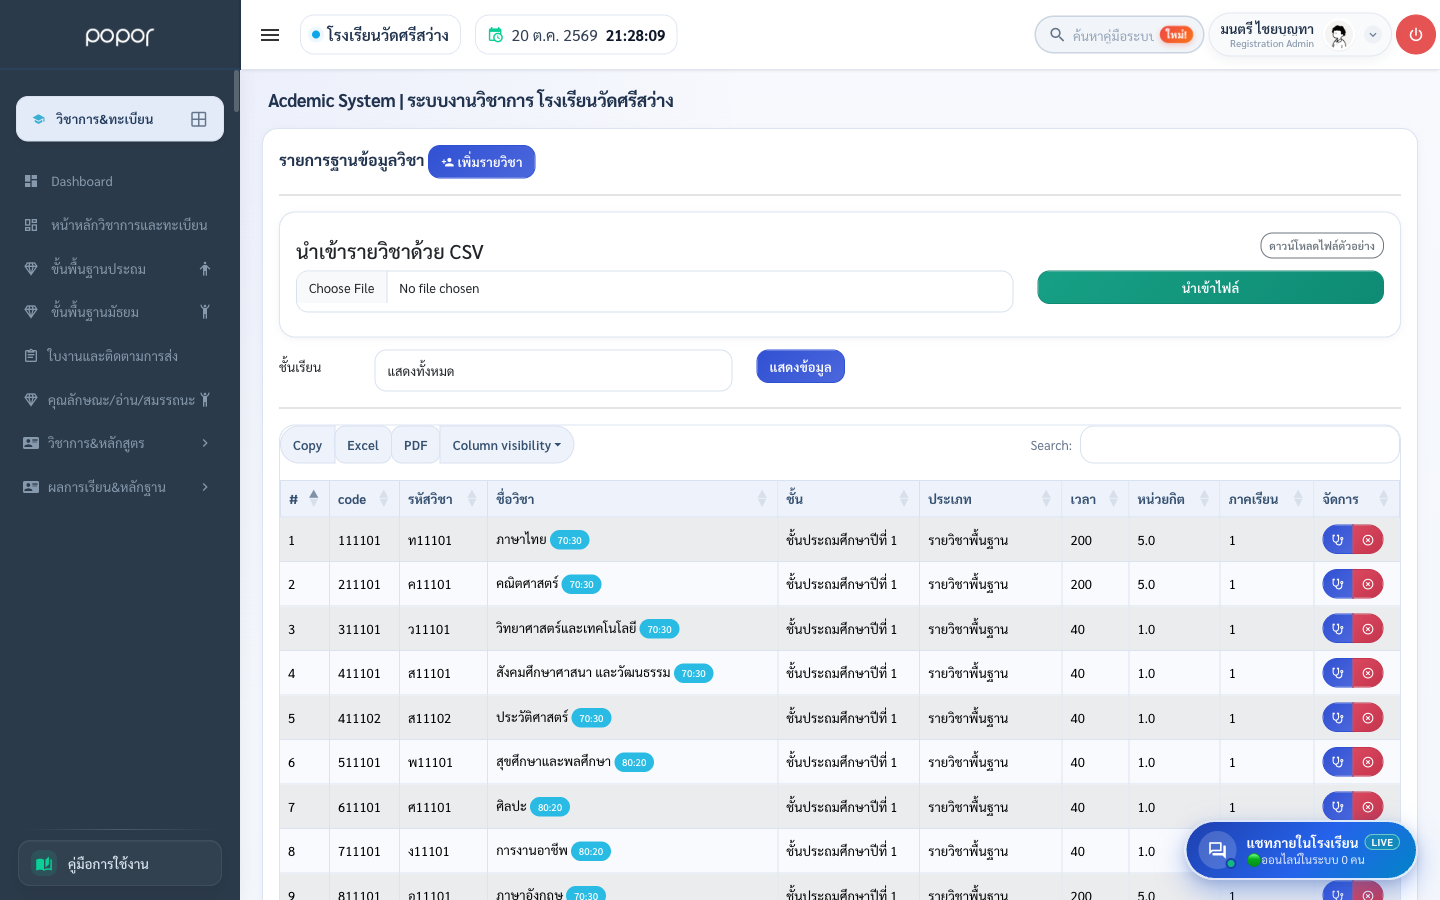
Task: Click the search magnifier icon in top bar
Action: [1056, 35]
